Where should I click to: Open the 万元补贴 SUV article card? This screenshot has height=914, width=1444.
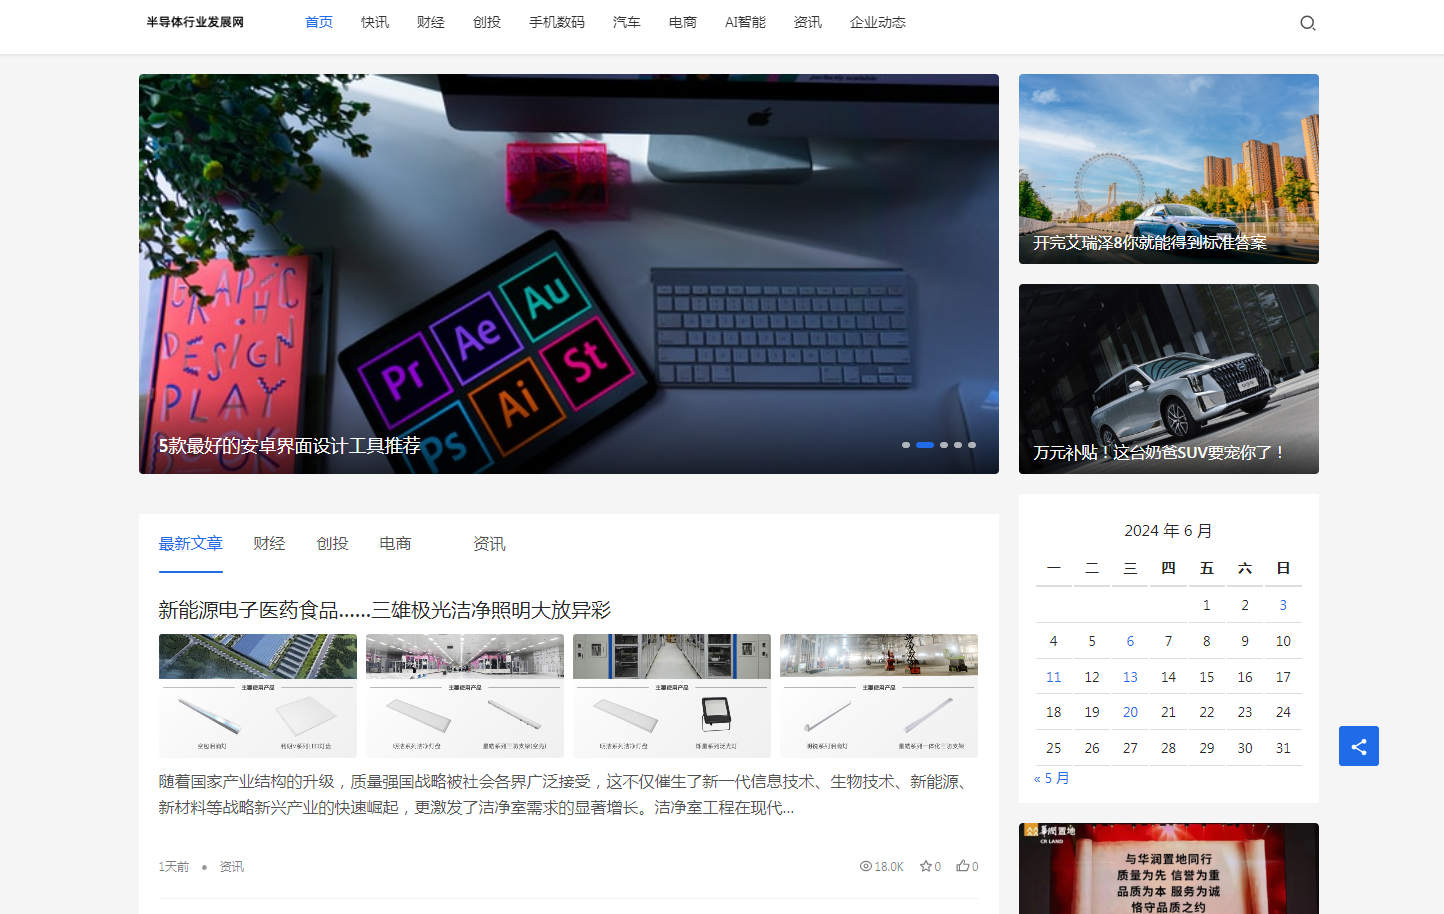(1169, 379)
